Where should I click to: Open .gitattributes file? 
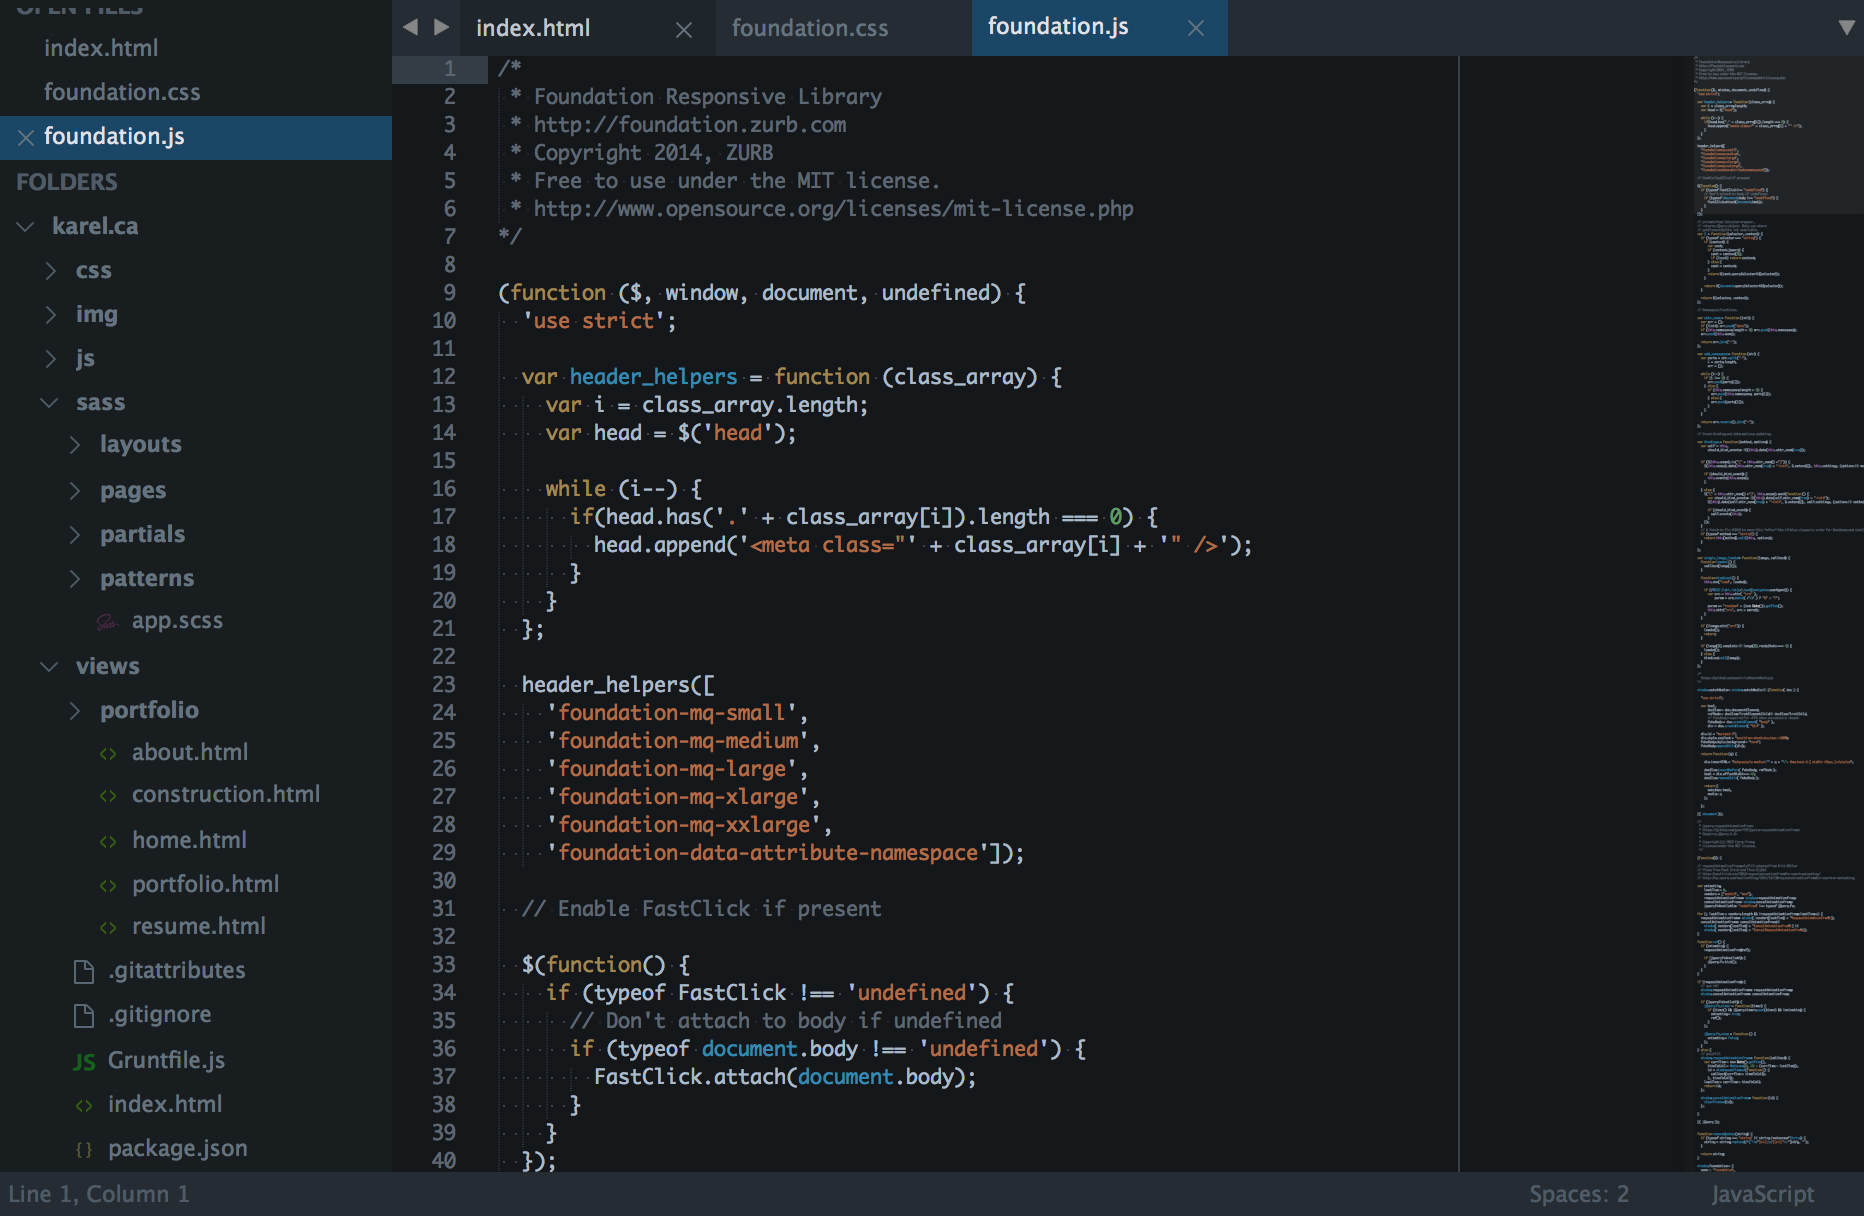[x=177, y=970]
